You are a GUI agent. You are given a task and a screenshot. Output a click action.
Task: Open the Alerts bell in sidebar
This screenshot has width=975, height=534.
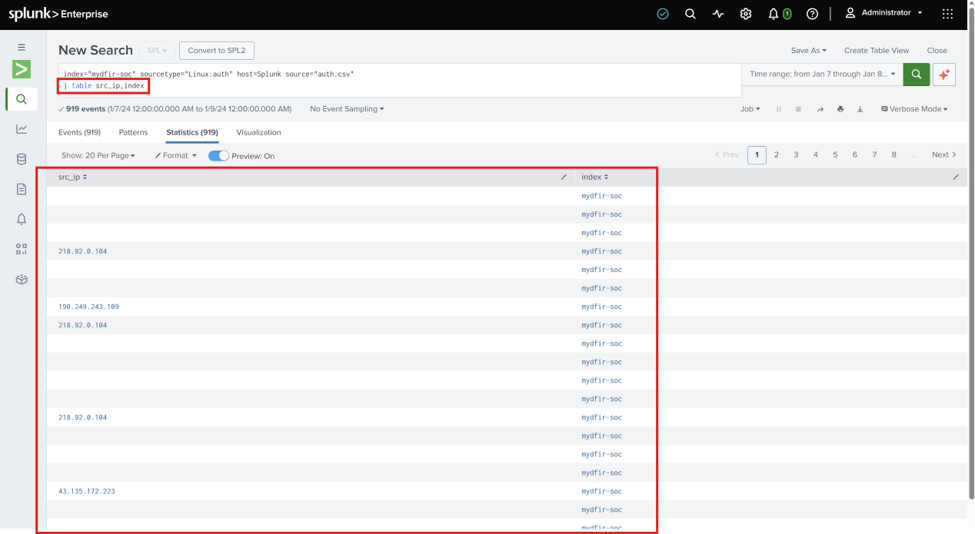21,219
